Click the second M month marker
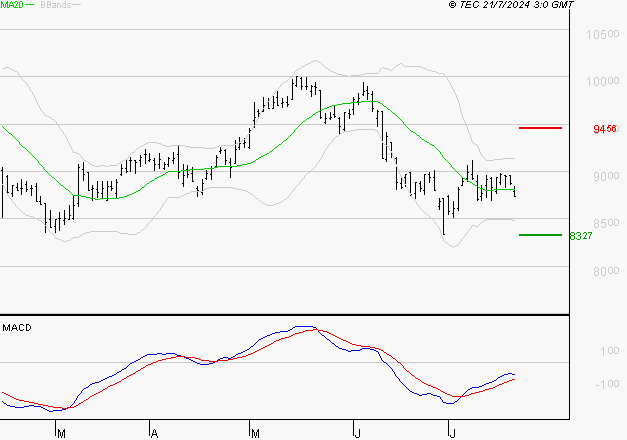627x440 pixels. point(255,434)
